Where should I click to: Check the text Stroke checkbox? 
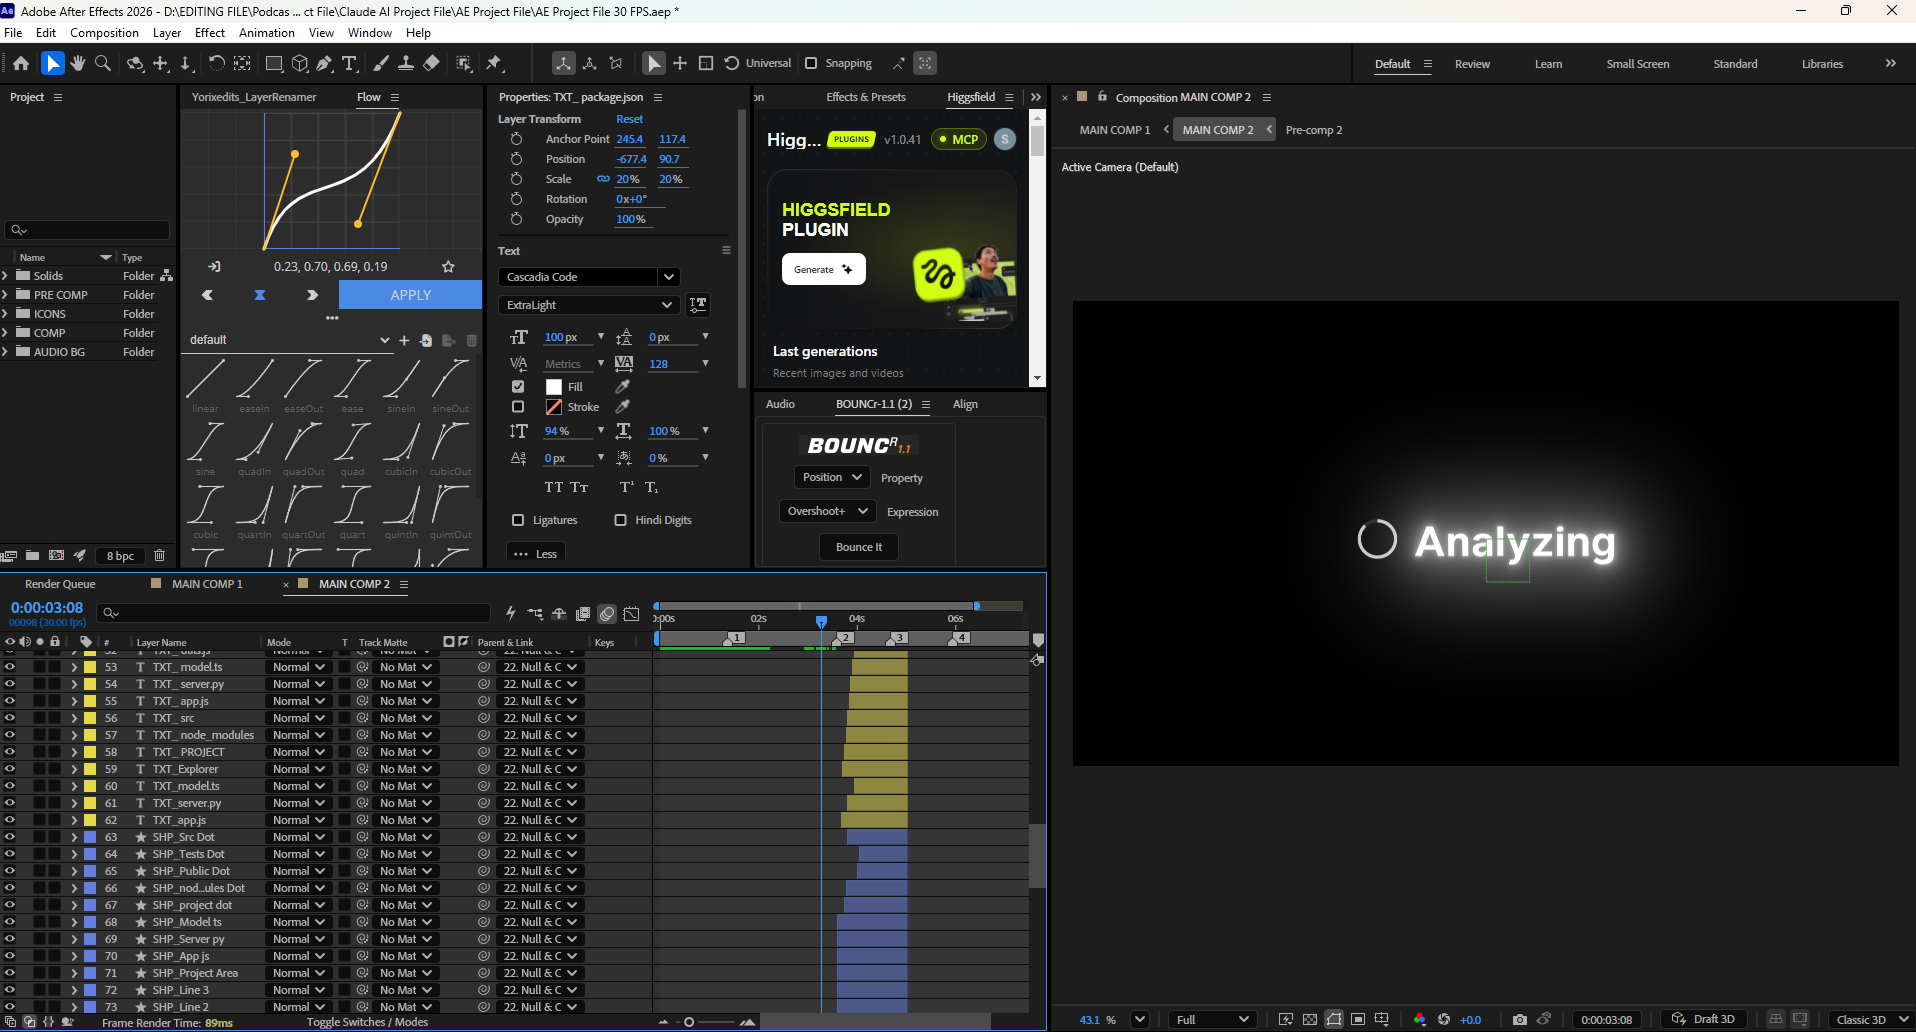[518, 407]
